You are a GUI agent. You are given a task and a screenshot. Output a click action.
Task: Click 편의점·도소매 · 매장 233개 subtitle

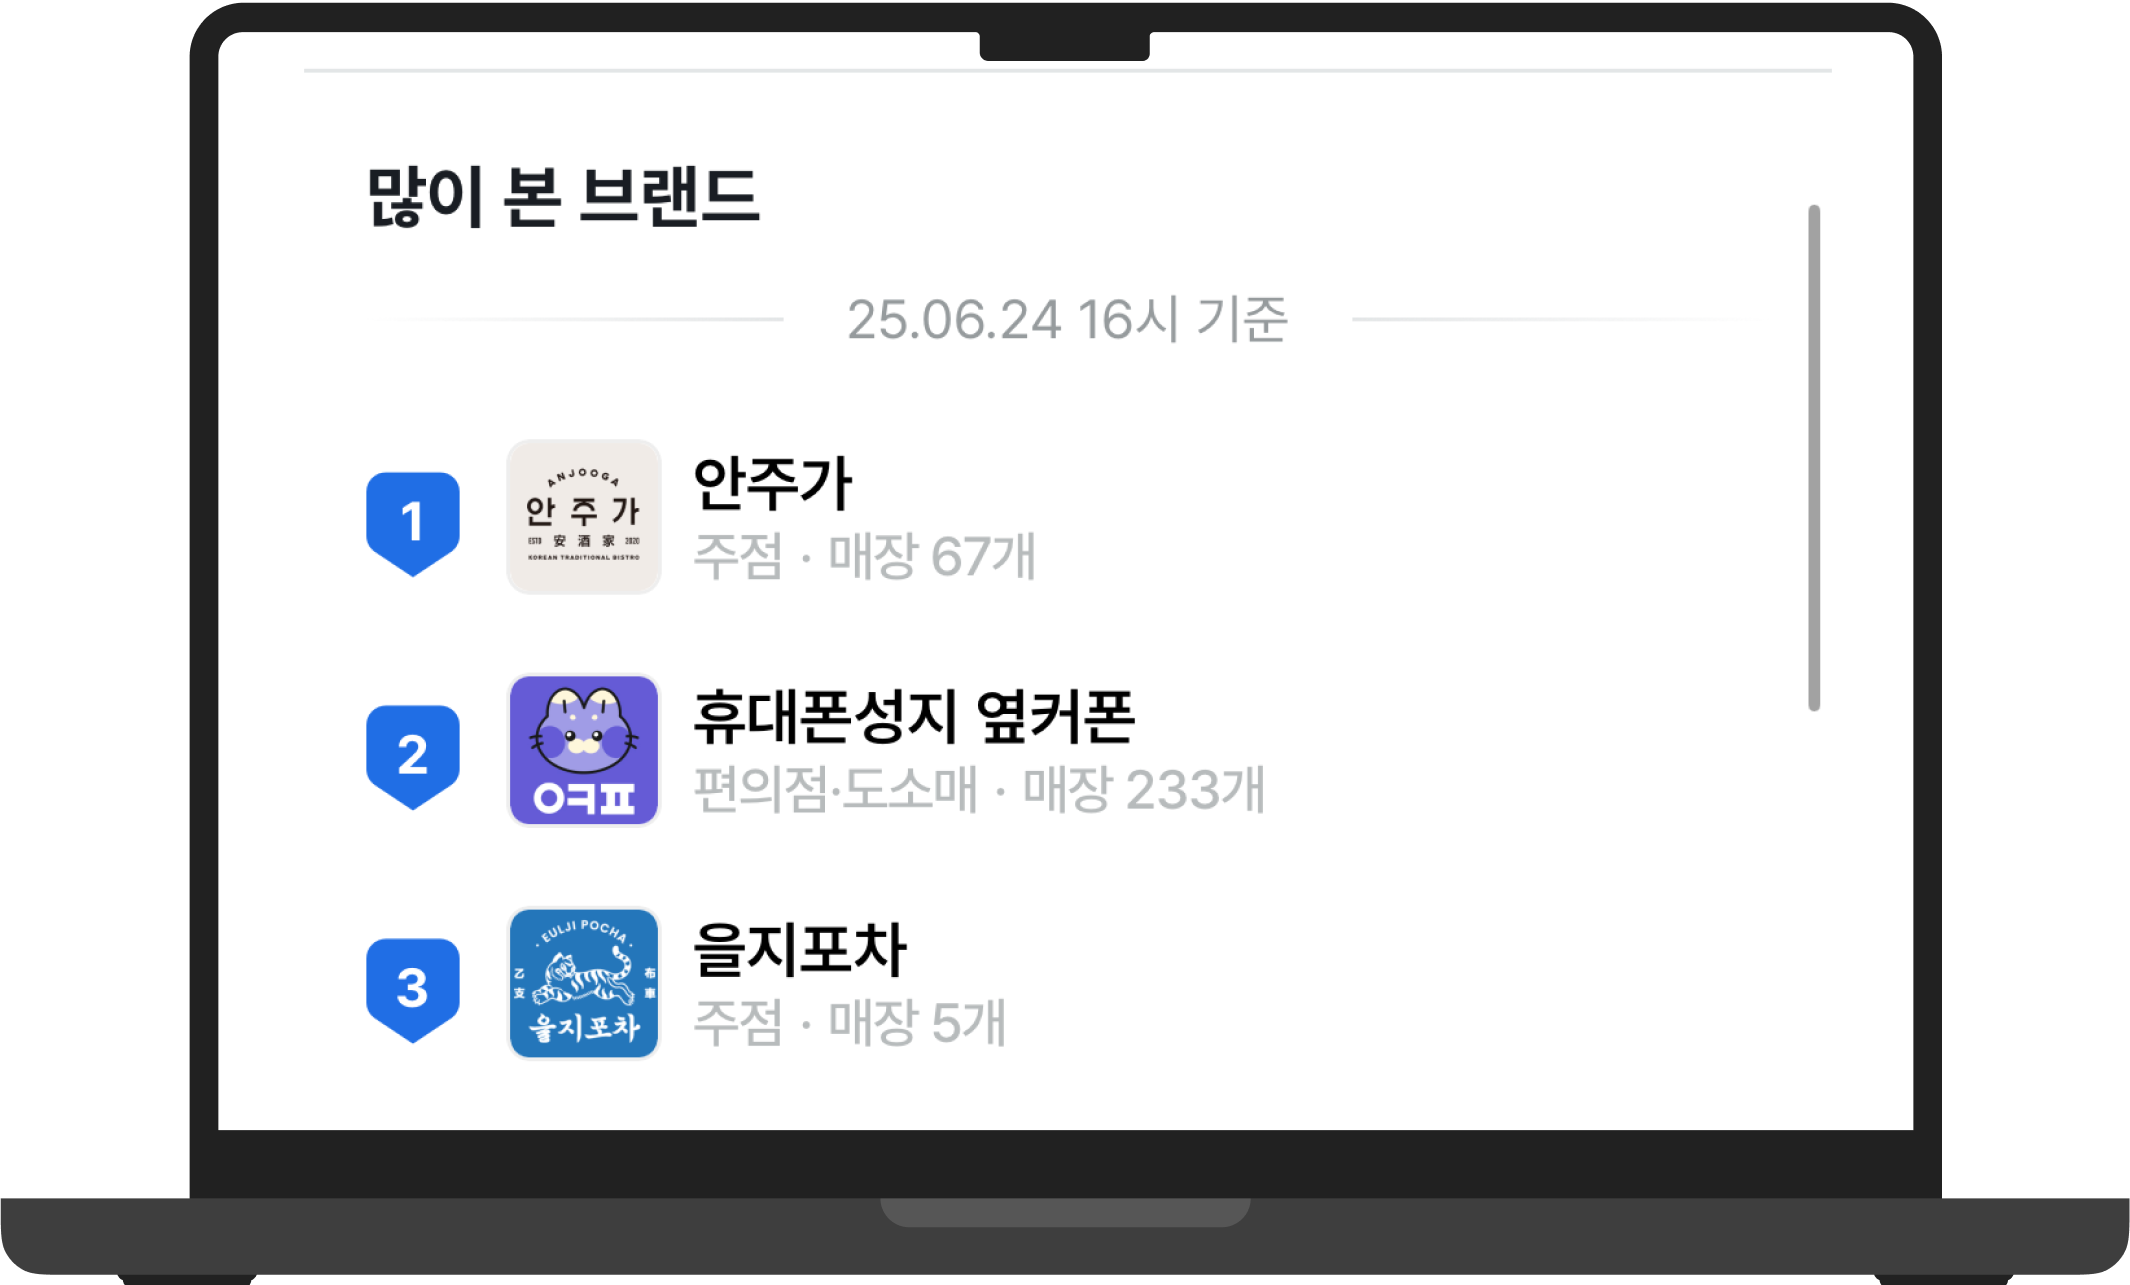click(980, 789)
